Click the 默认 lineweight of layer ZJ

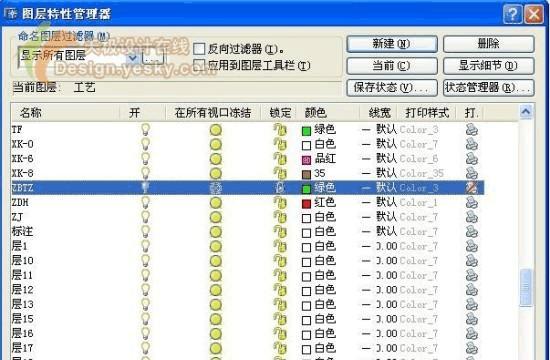click(387, 217)
